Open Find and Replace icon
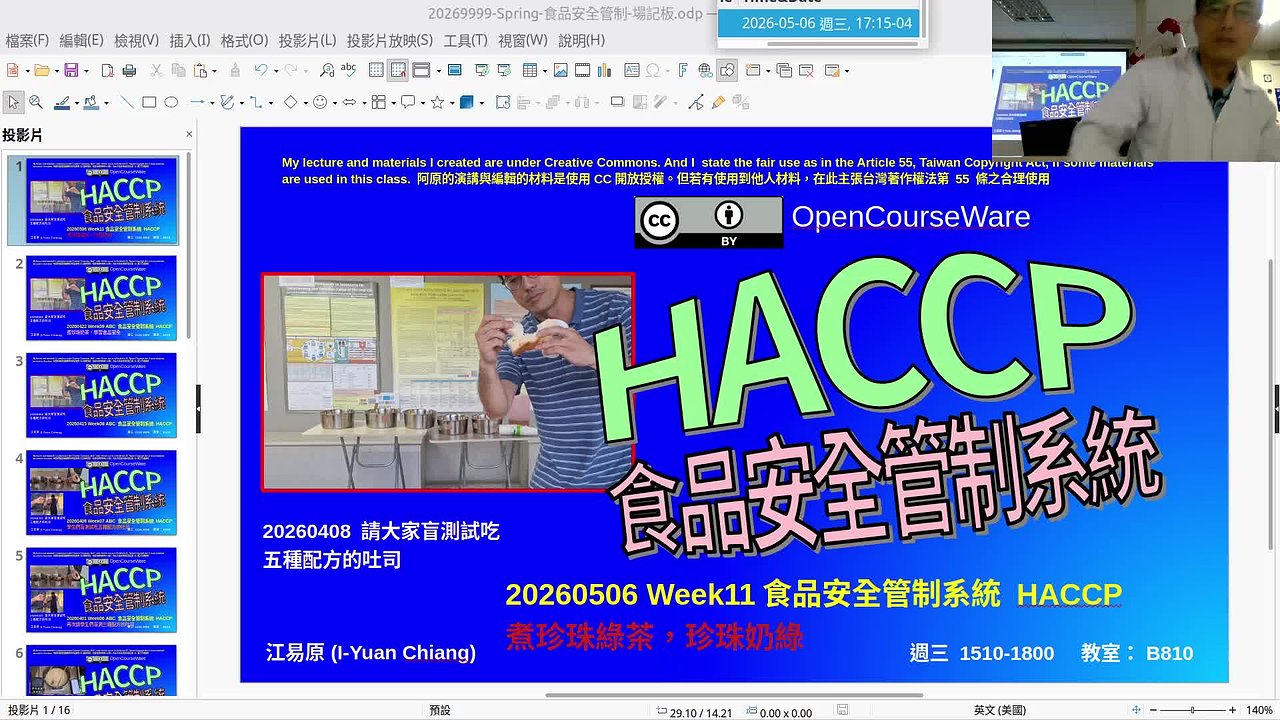This screenshot has height=720, width=1280. [327, 70]
